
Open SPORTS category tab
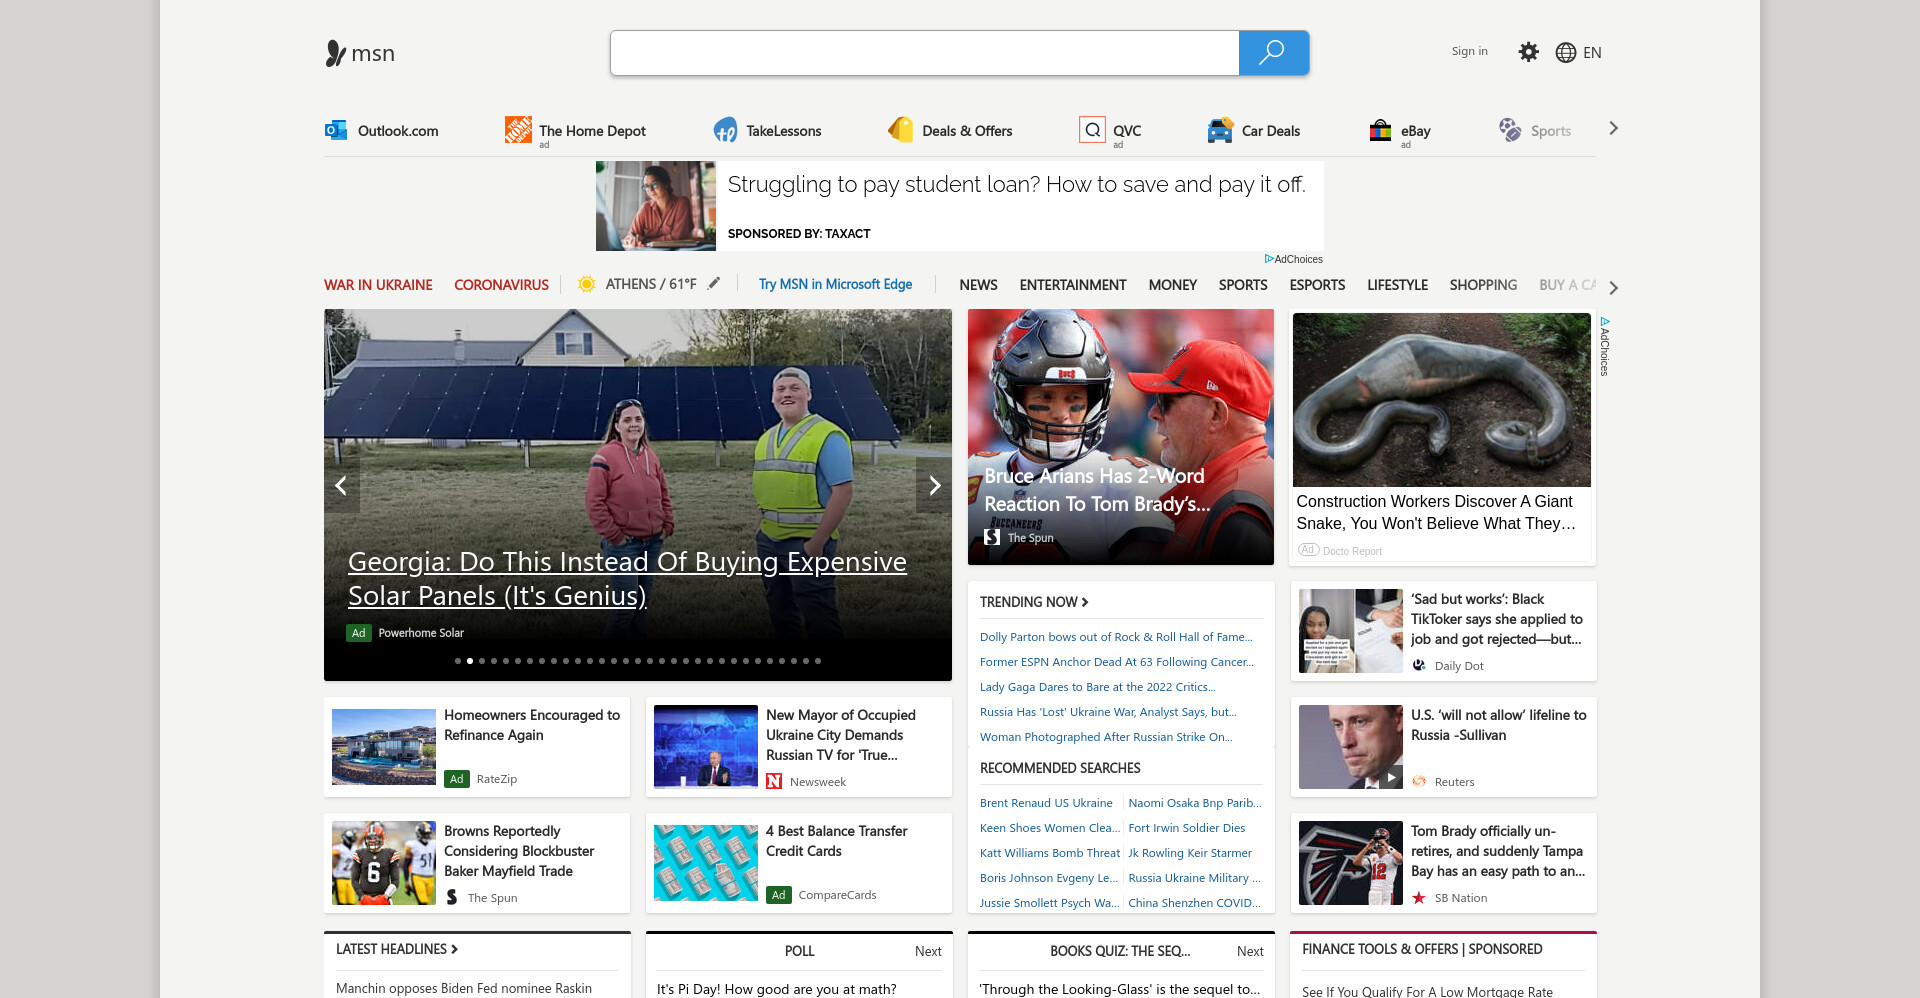click(x=1243, y=285)
